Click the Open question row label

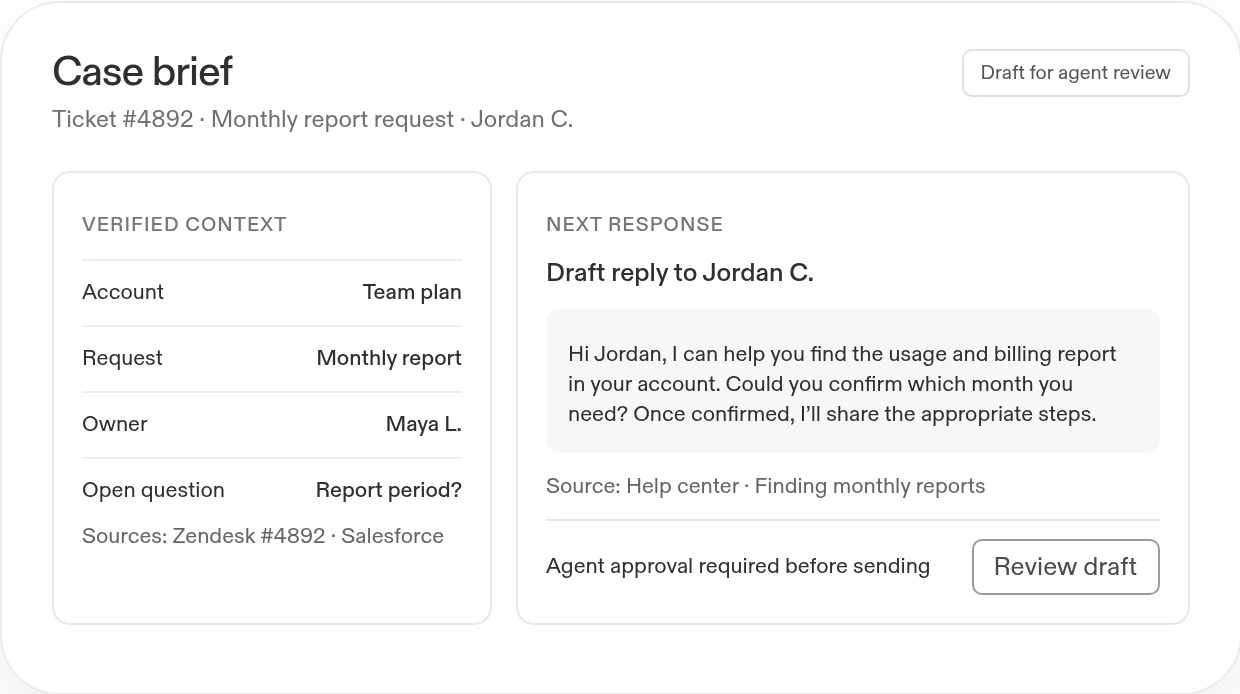(153, 490)
